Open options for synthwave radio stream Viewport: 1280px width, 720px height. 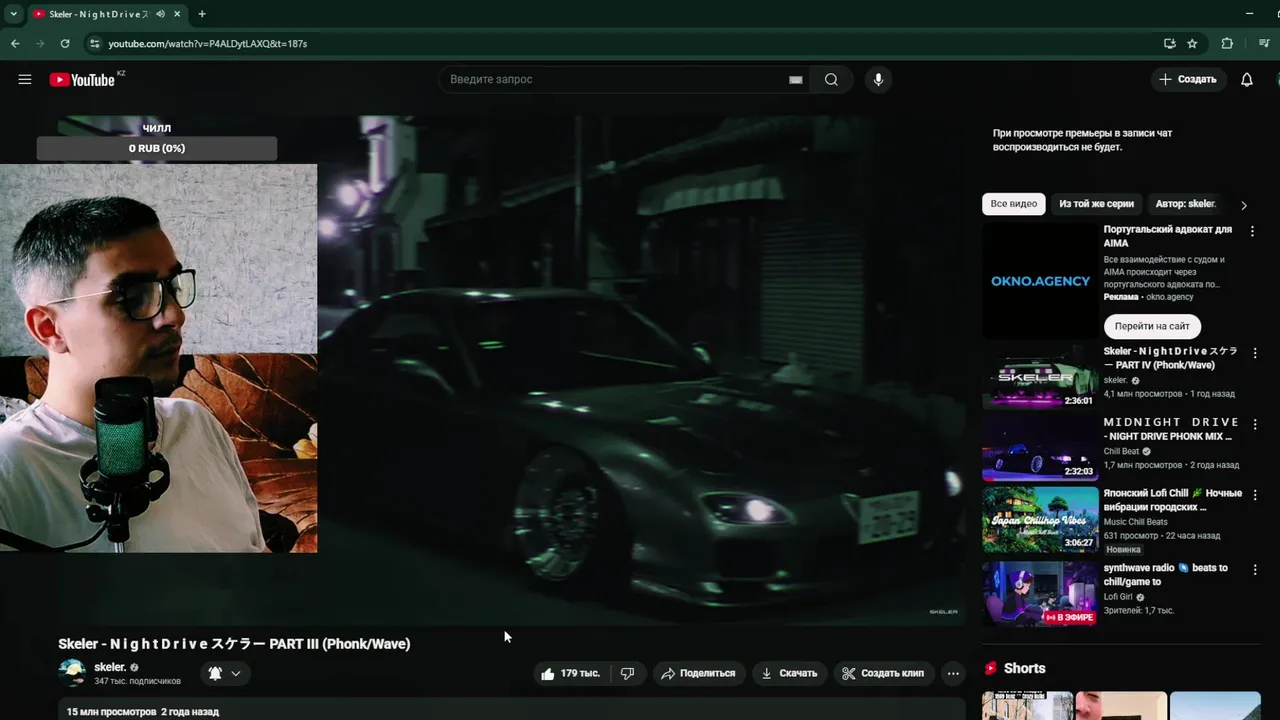(1254, 568)
